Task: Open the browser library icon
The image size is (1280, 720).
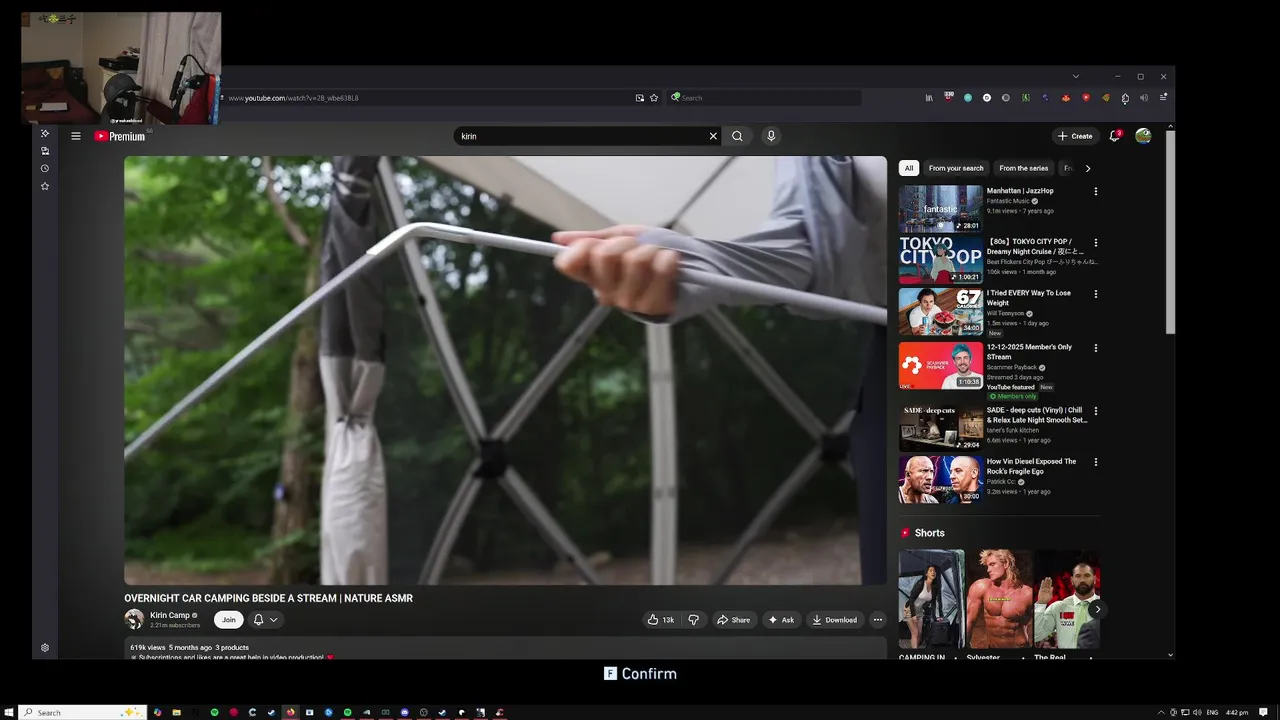Action: pos(929,98)
